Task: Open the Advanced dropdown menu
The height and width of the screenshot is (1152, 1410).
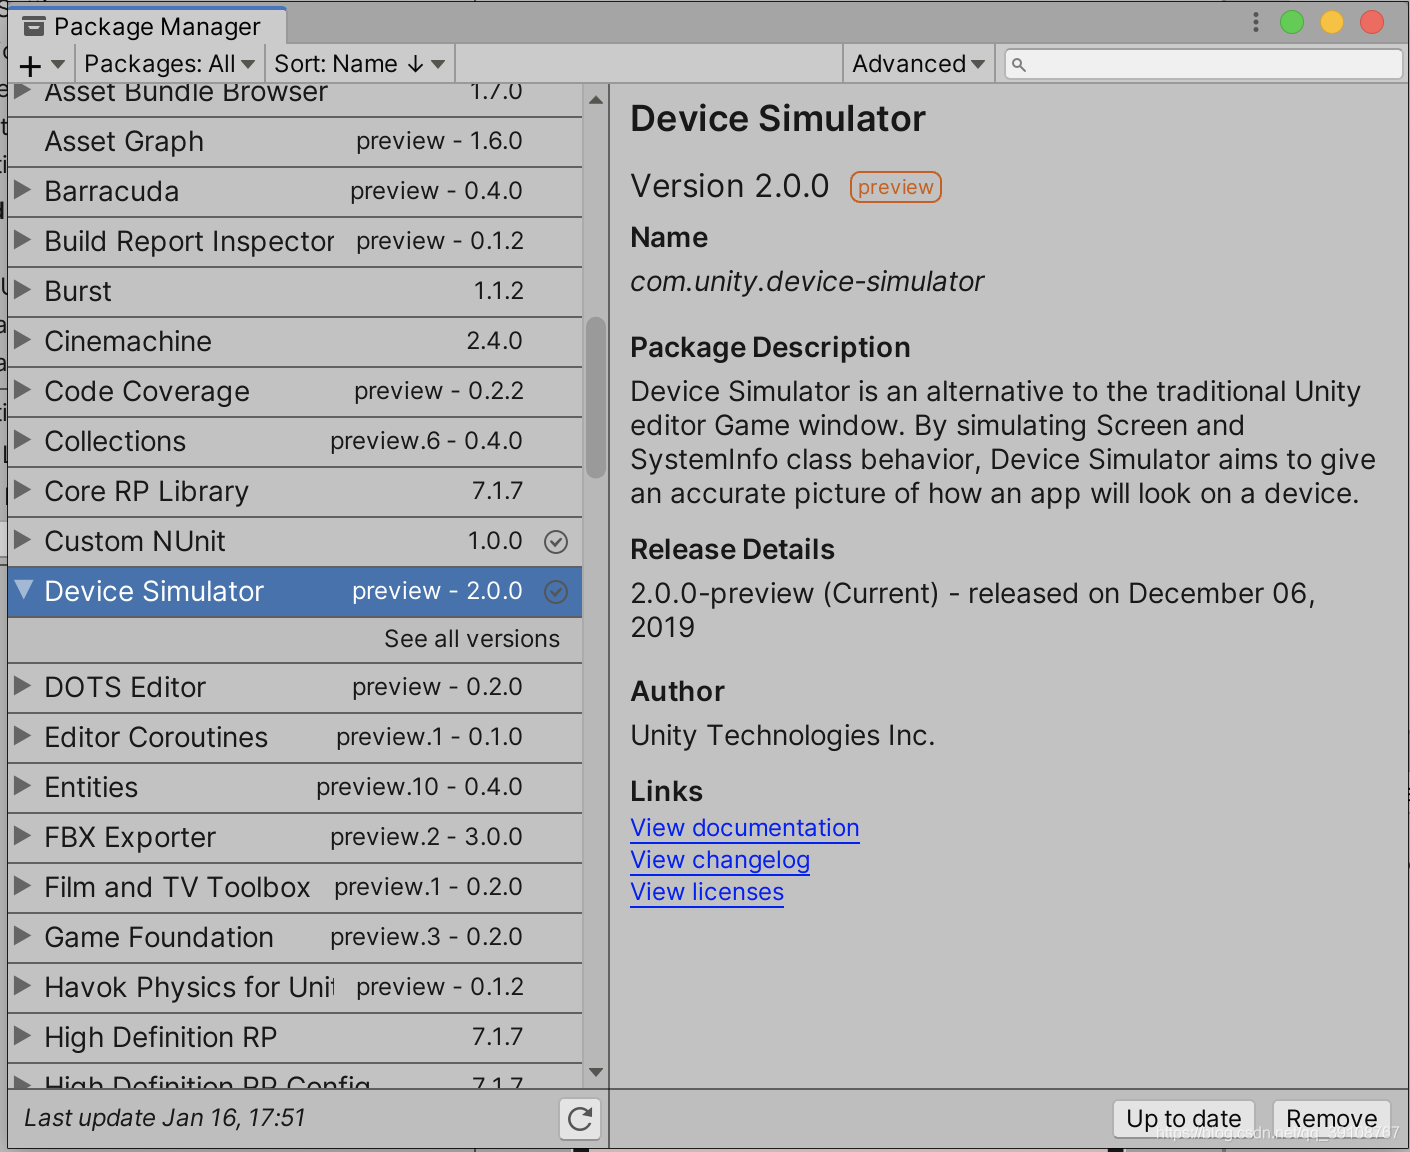Action: pos(918,64)
